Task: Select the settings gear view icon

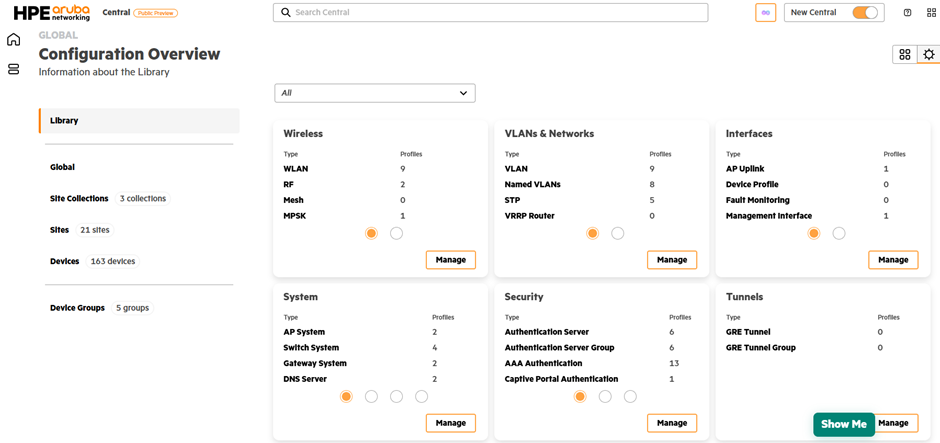Action: coord(929,55)
